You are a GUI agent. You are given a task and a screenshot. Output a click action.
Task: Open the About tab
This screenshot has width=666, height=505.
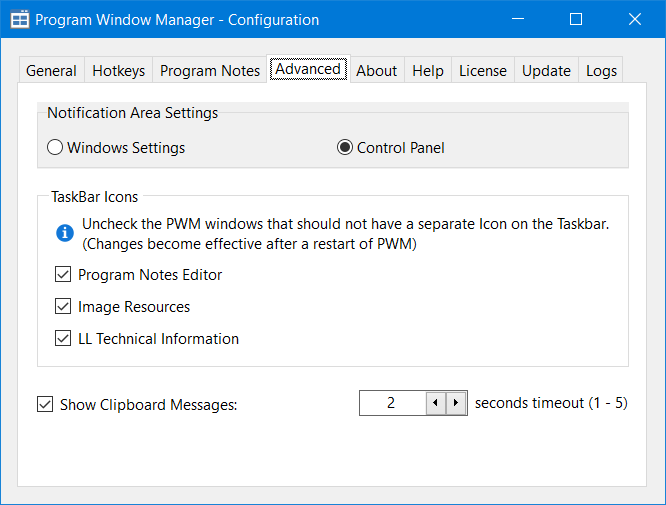click(x=376, y=71)
